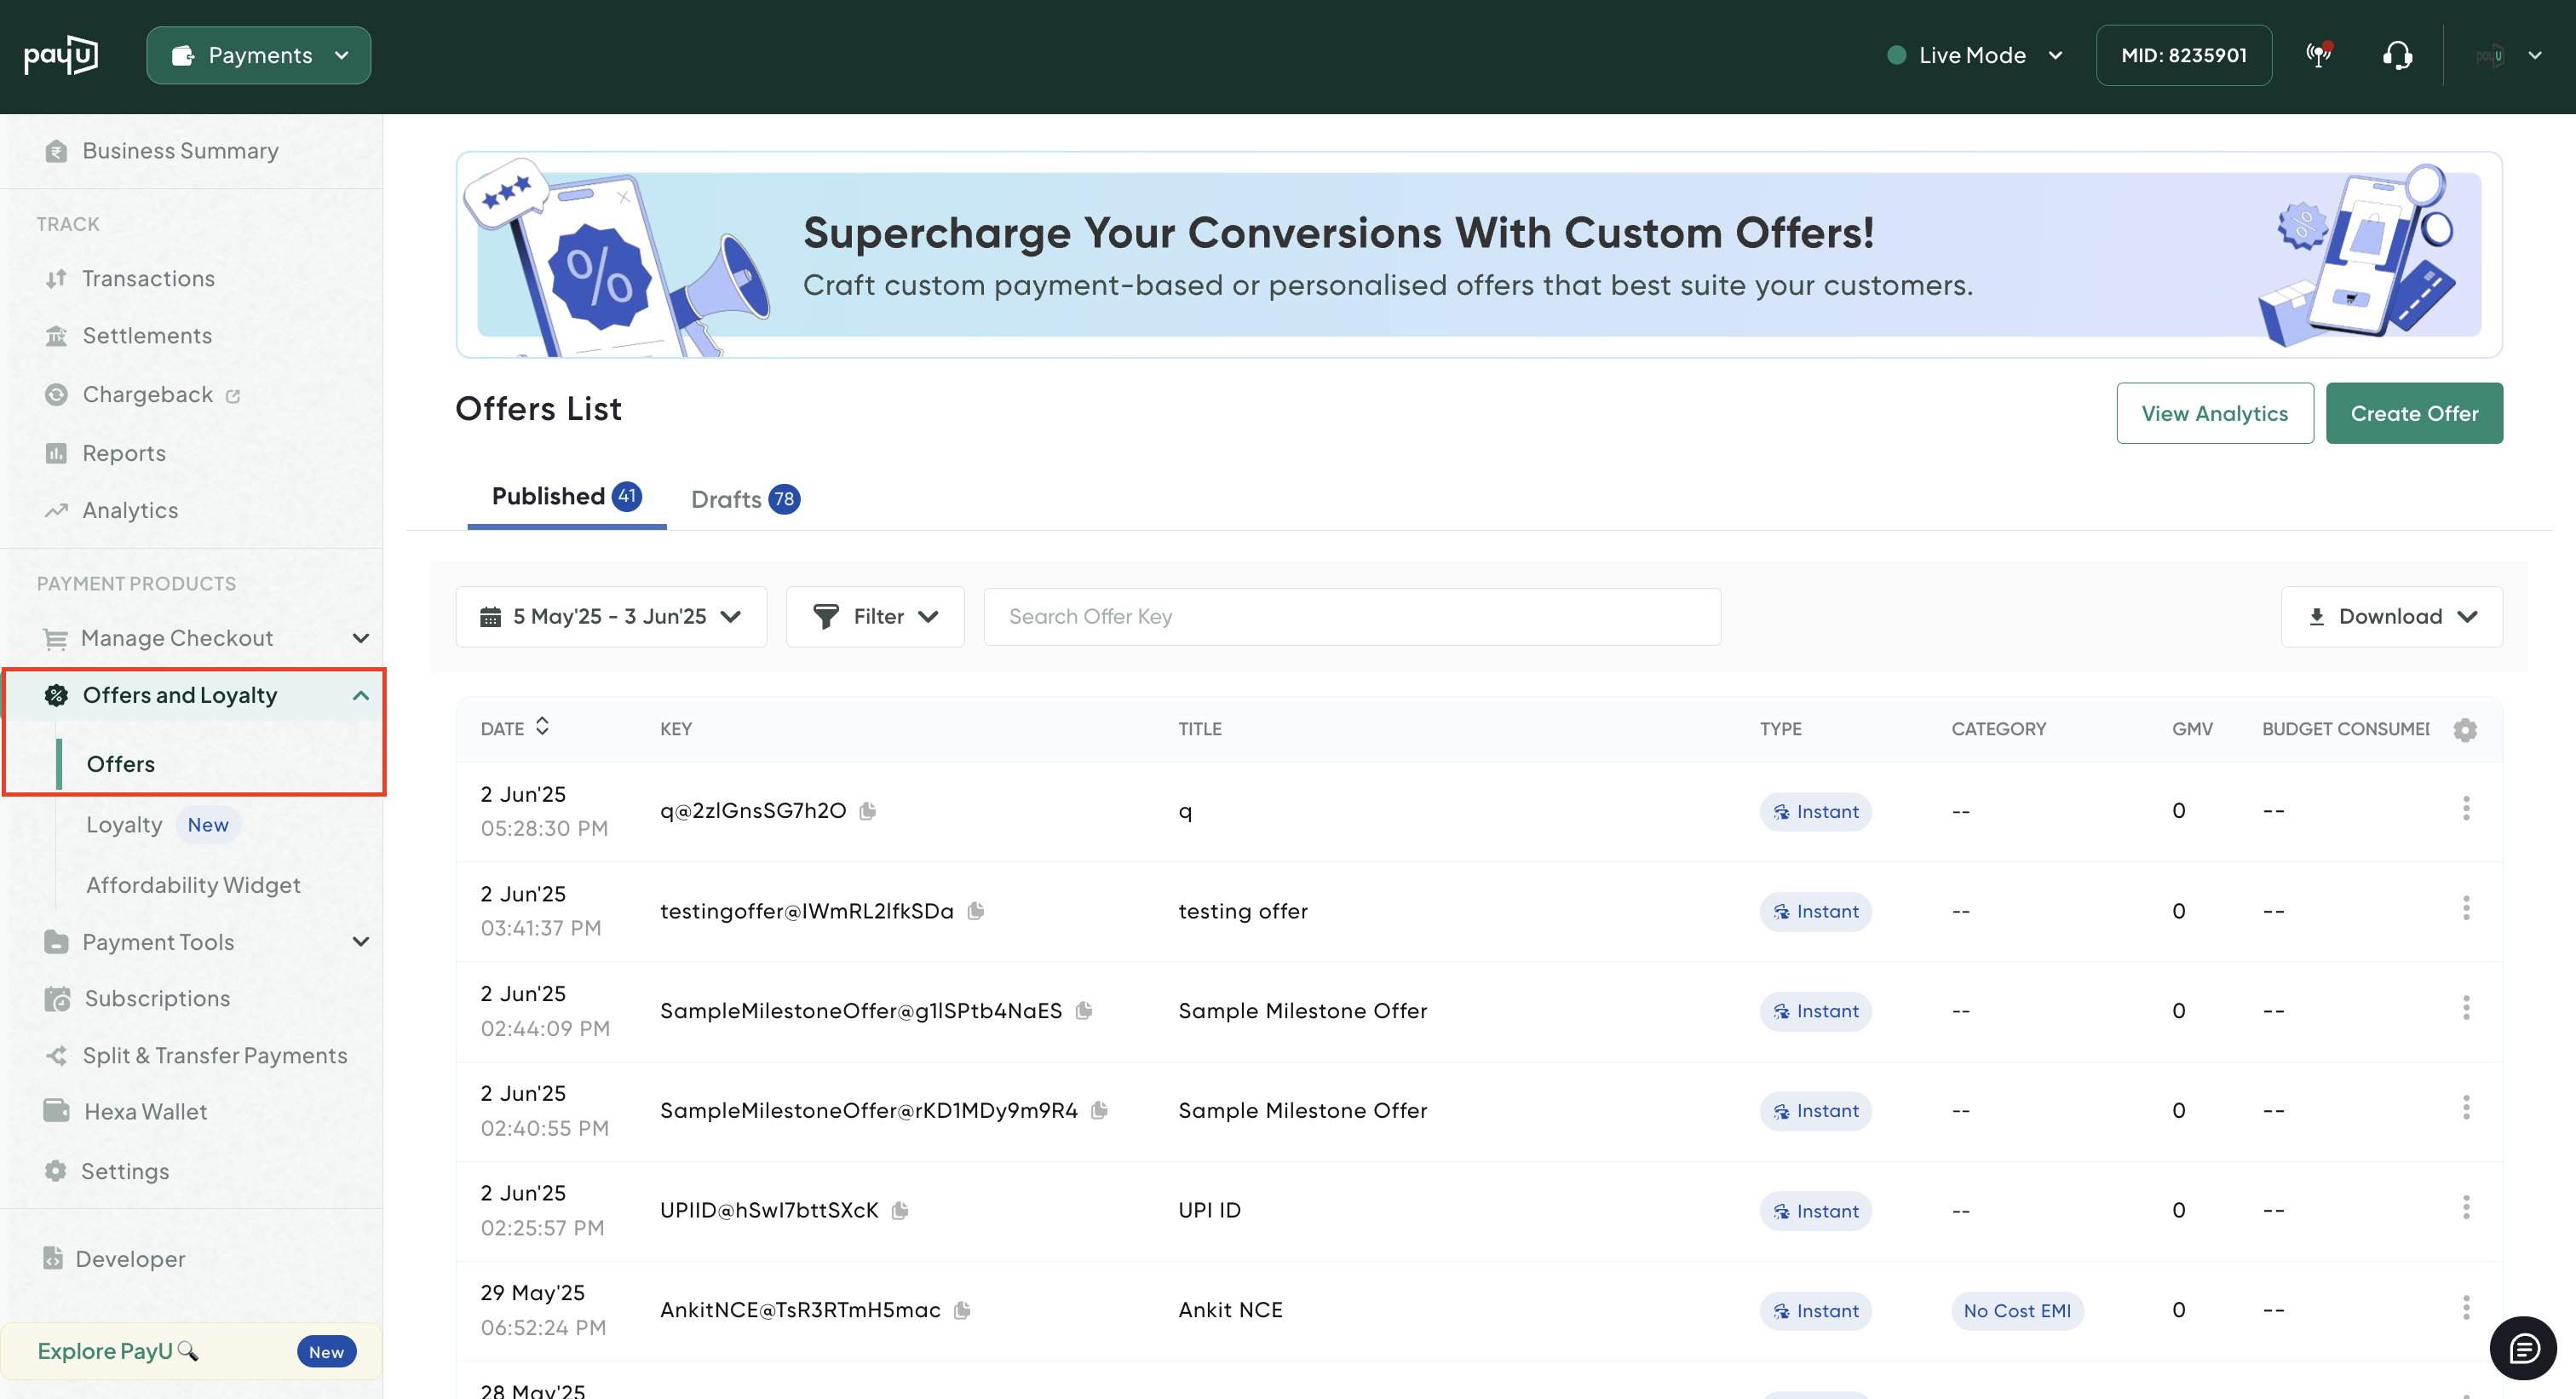Go to Analytics in the sidebar

130,511
